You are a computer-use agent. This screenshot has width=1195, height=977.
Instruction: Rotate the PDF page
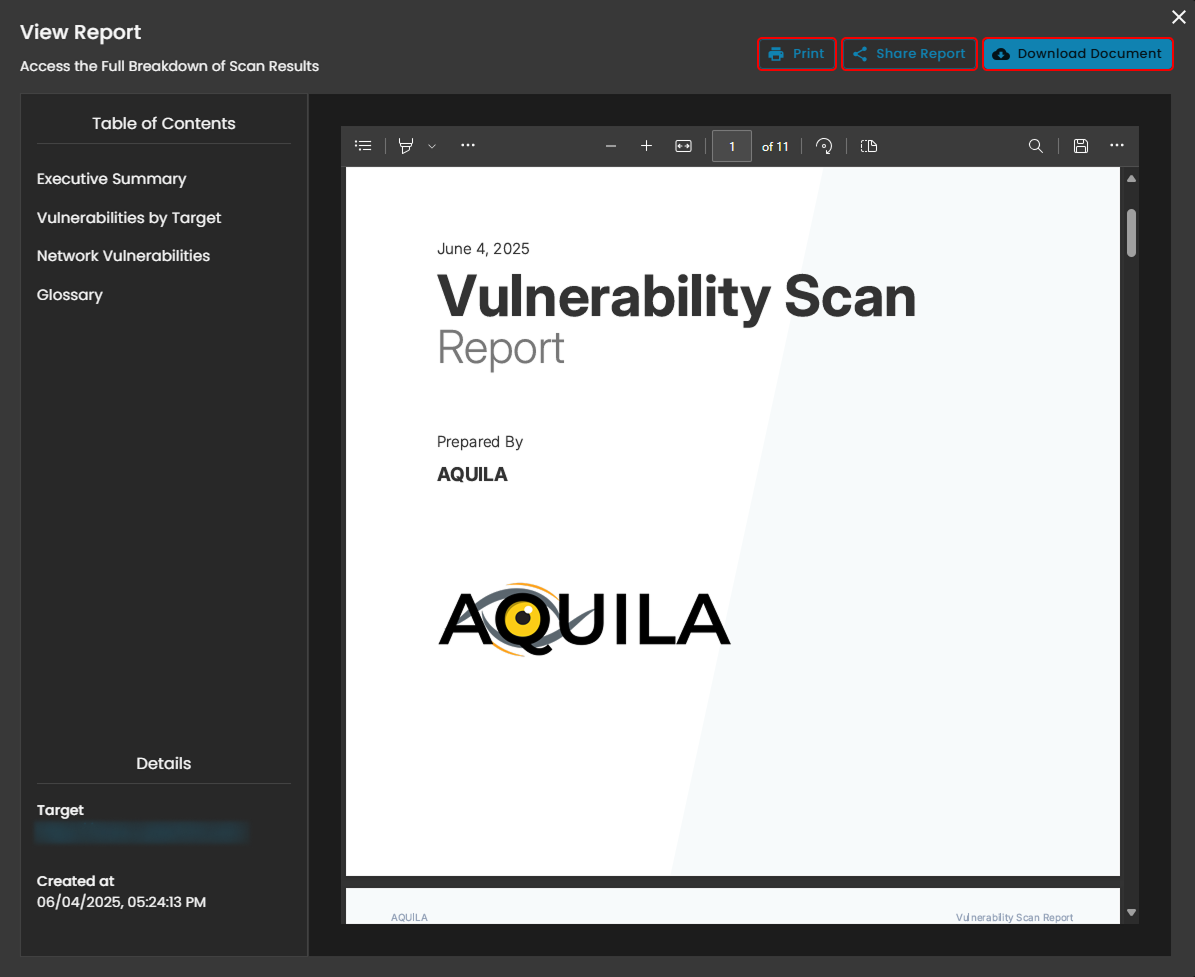coord(824,146)
